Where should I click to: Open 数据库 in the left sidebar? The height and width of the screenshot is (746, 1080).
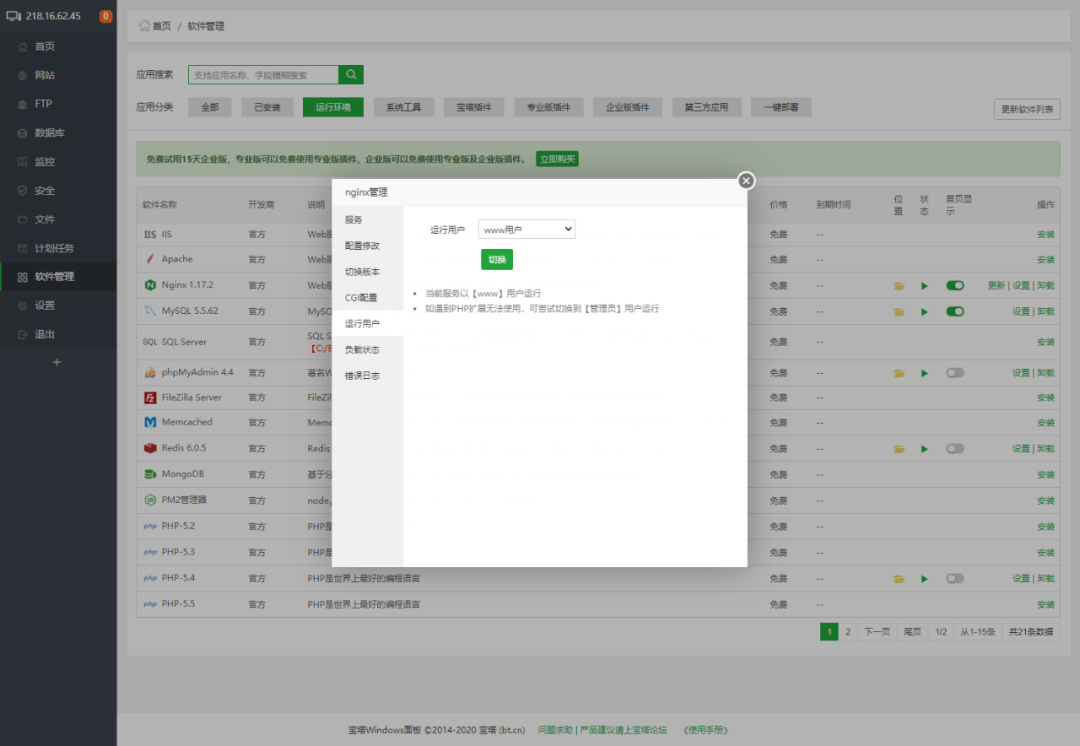(x=50, y=133)
